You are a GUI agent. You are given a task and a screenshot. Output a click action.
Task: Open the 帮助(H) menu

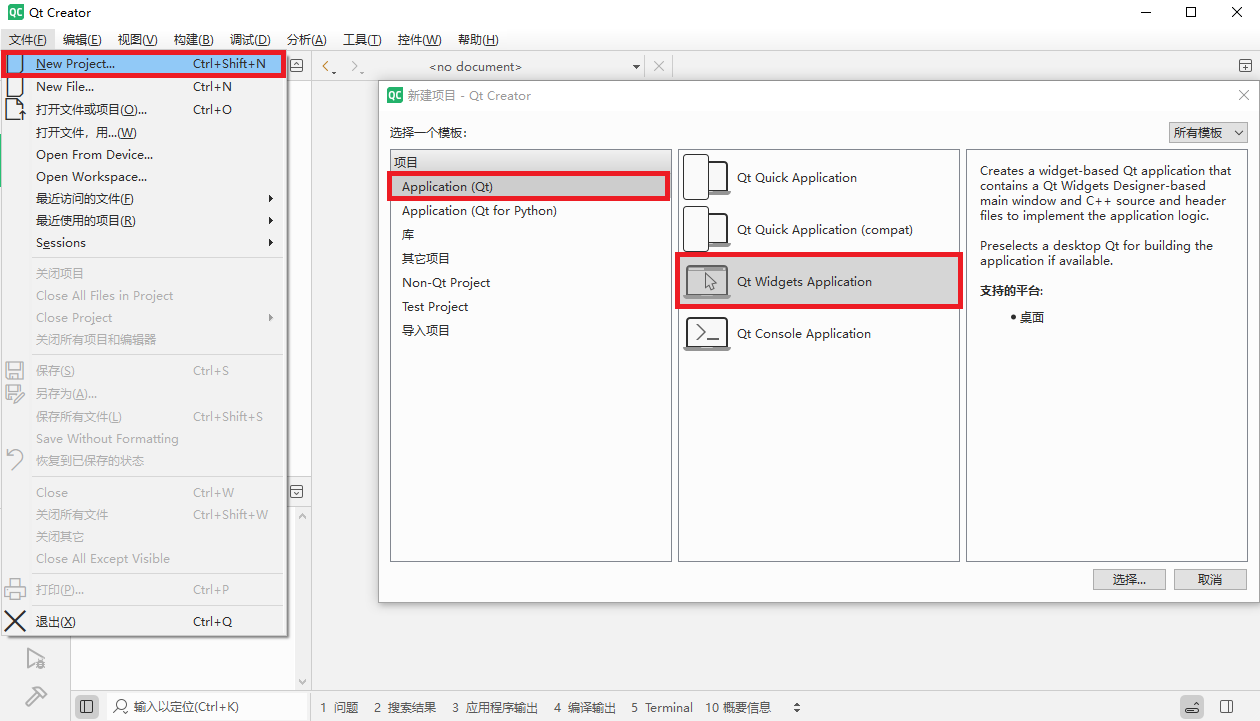click(478, 40)
